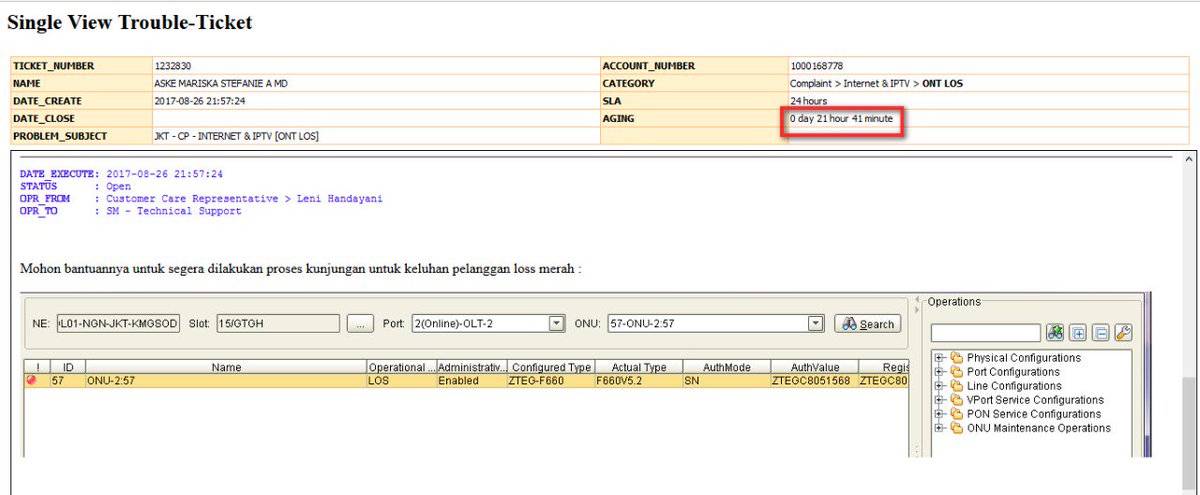Click the LOS operational status cell
The image size is (1200, 495).
pos(401,381)
